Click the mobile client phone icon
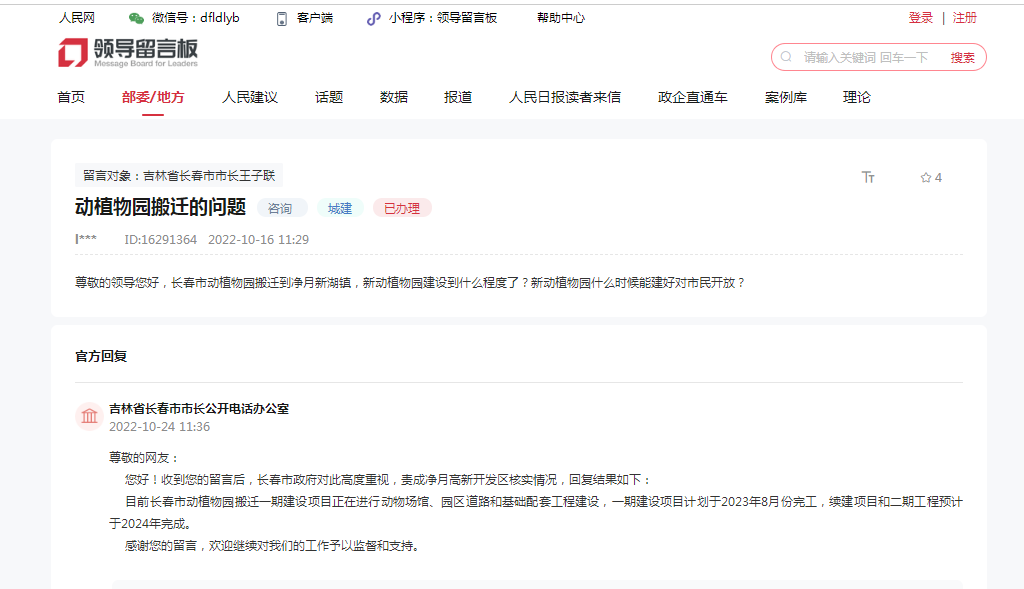Viewport: 1024px width, 589px height. click(x=282, y=18)
